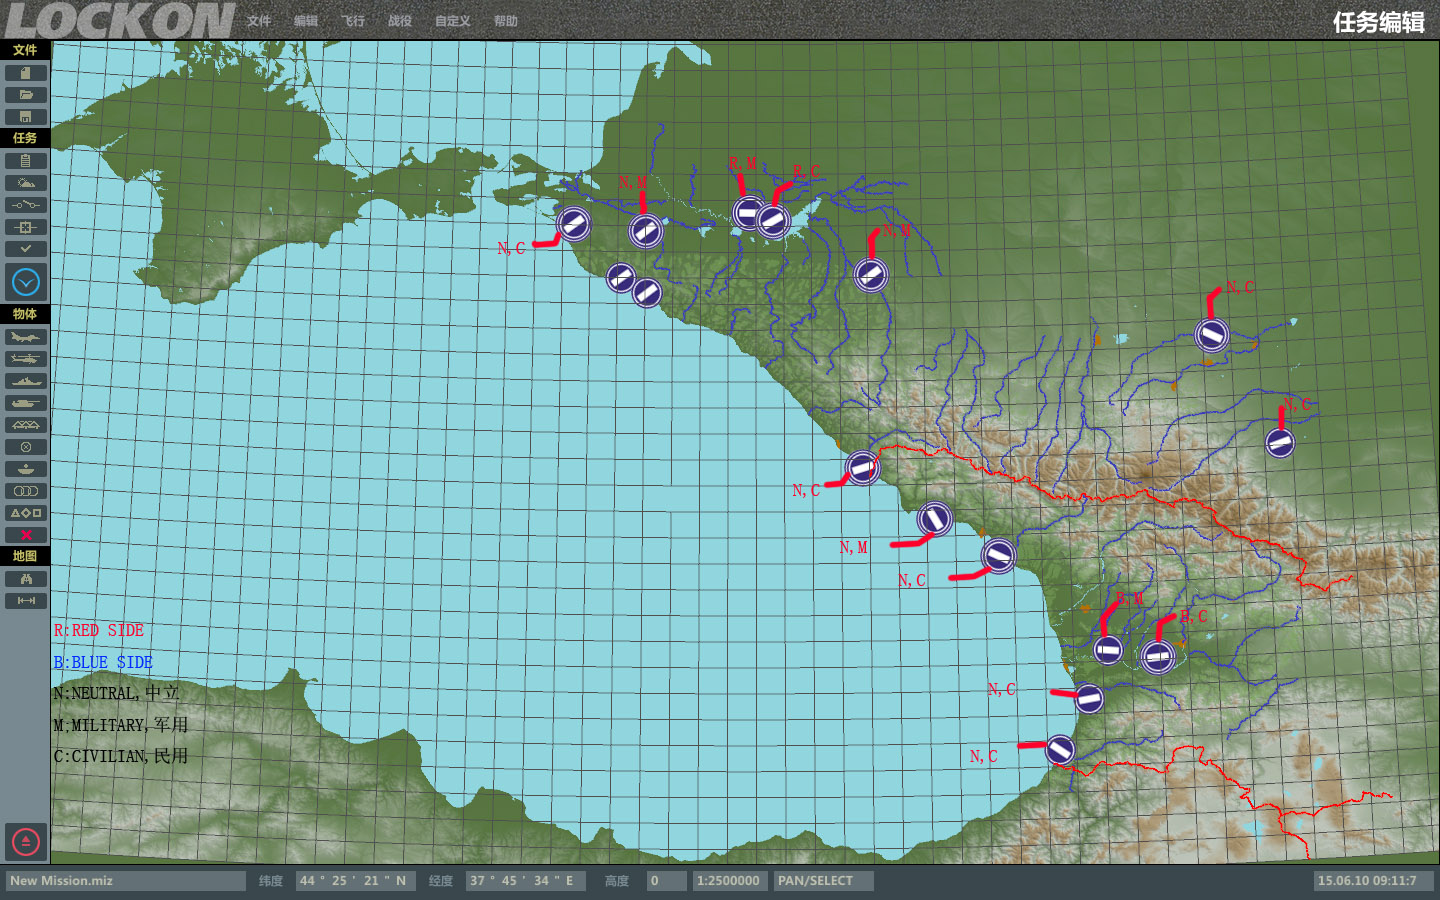This screenshot has width=1440, height=900.
Task: Select the triple circles icon
Action: pos(25,491)
